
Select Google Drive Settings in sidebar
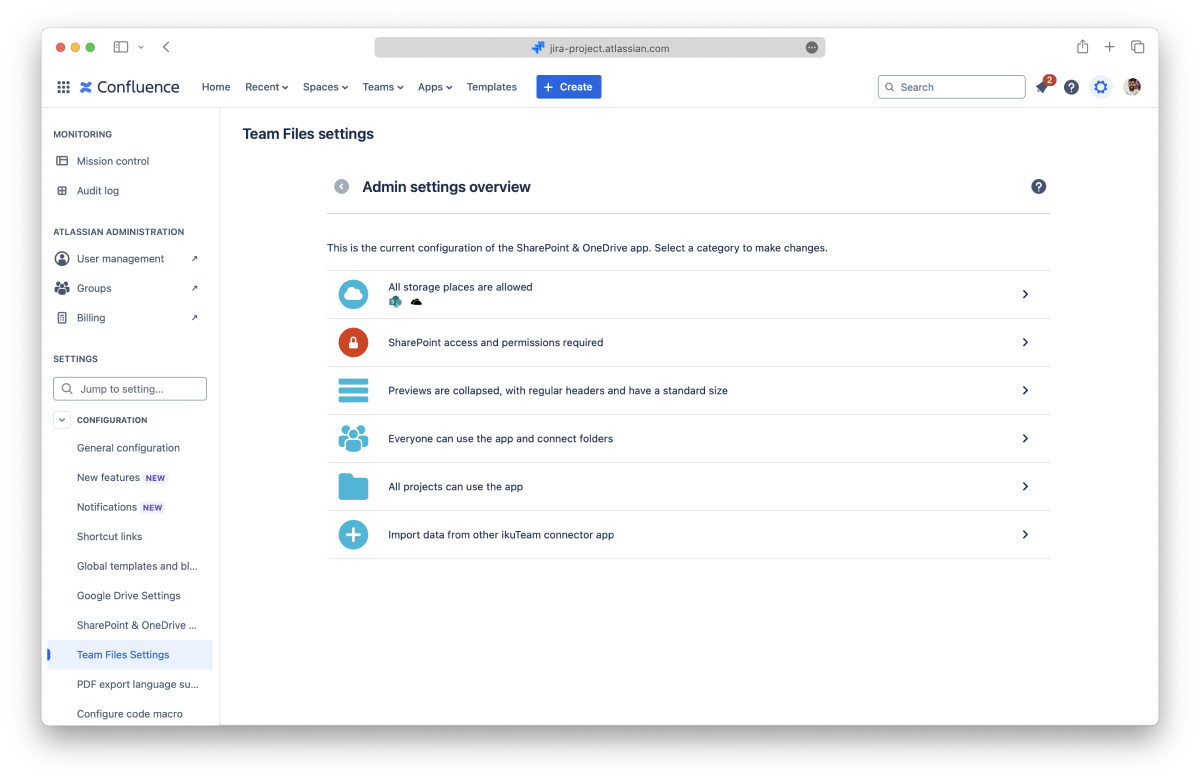pos(128,596)
